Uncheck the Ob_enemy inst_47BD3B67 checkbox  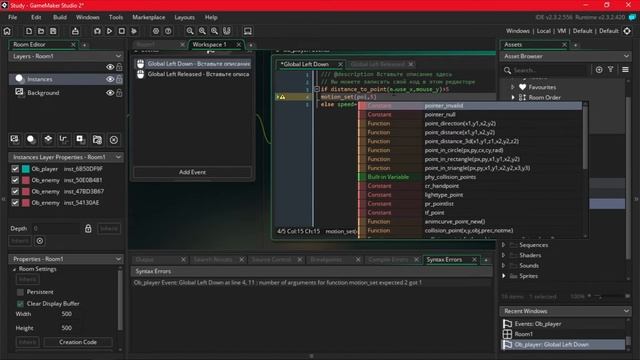pos(15,191)
